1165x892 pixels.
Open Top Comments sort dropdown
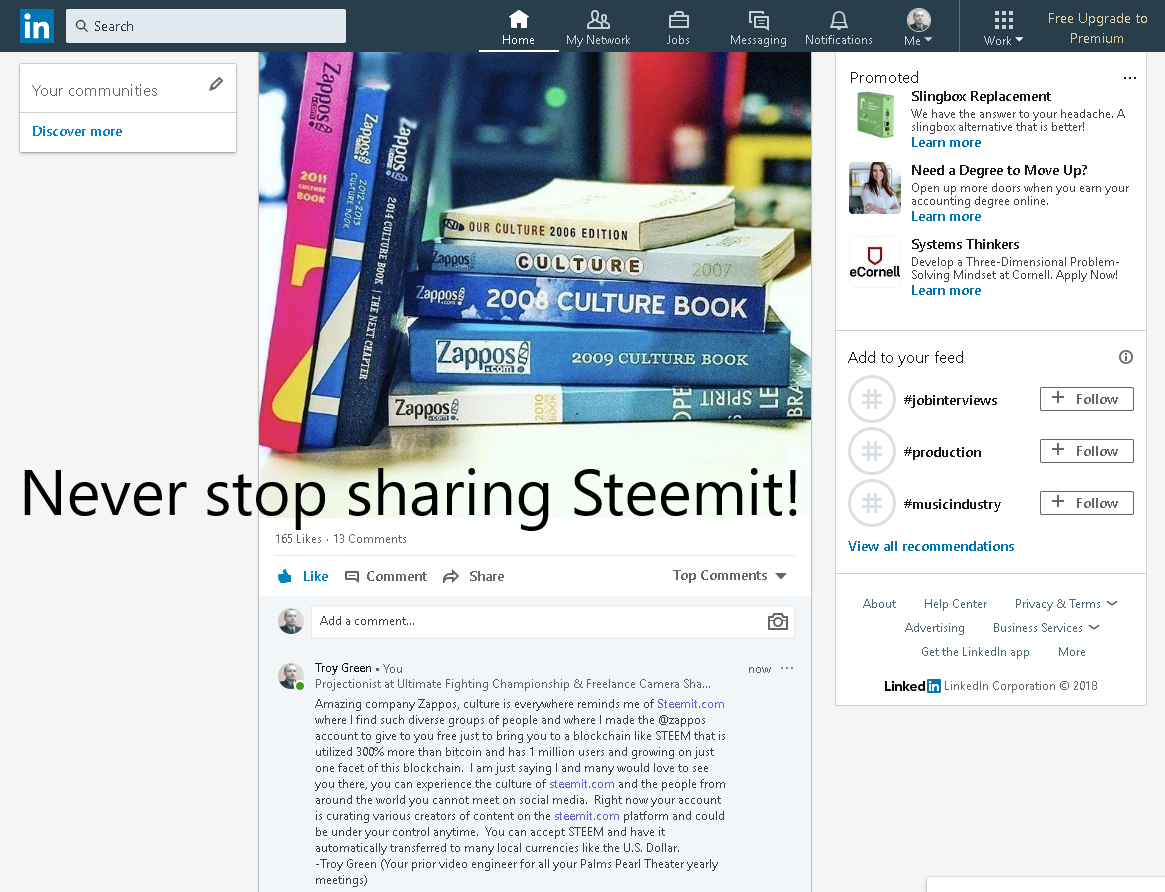point(730,576)
